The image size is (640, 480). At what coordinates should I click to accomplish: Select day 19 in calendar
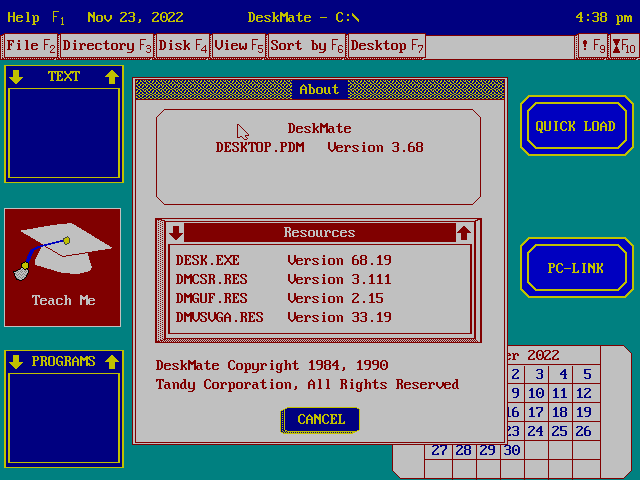point(585,412)
